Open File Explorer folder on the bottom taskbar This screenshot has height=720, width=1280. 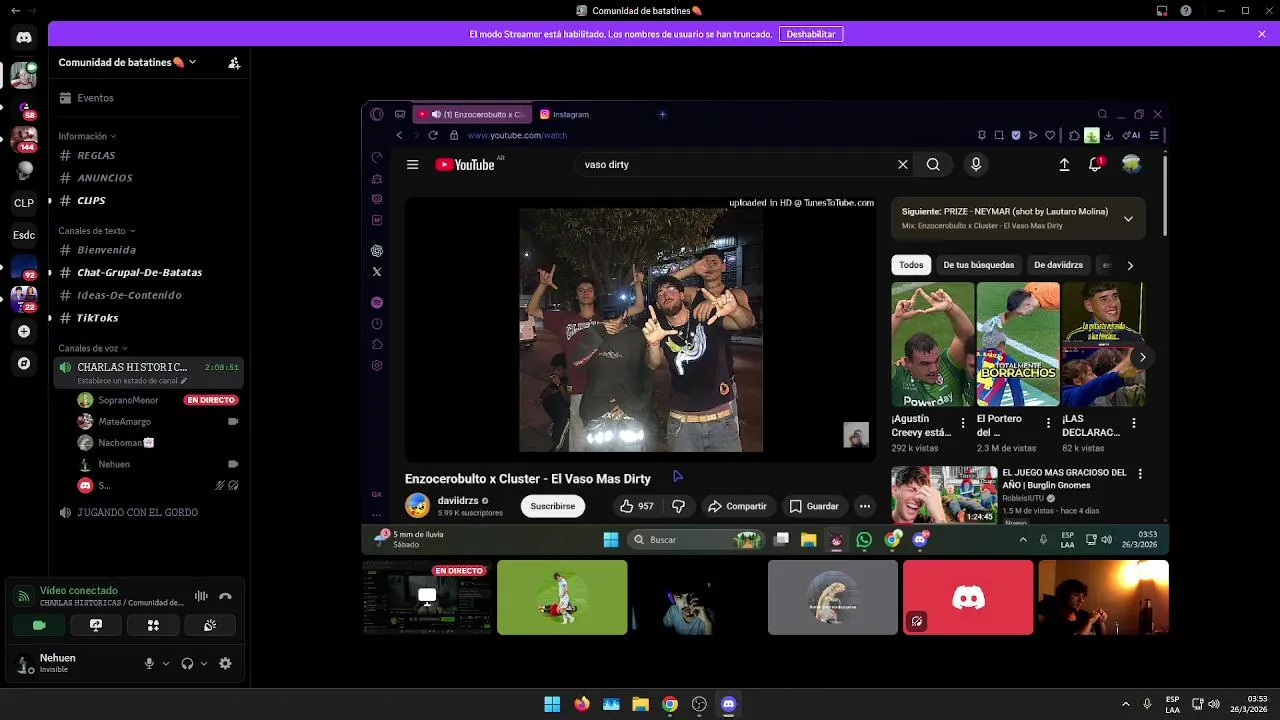click(x=640, y=704)
